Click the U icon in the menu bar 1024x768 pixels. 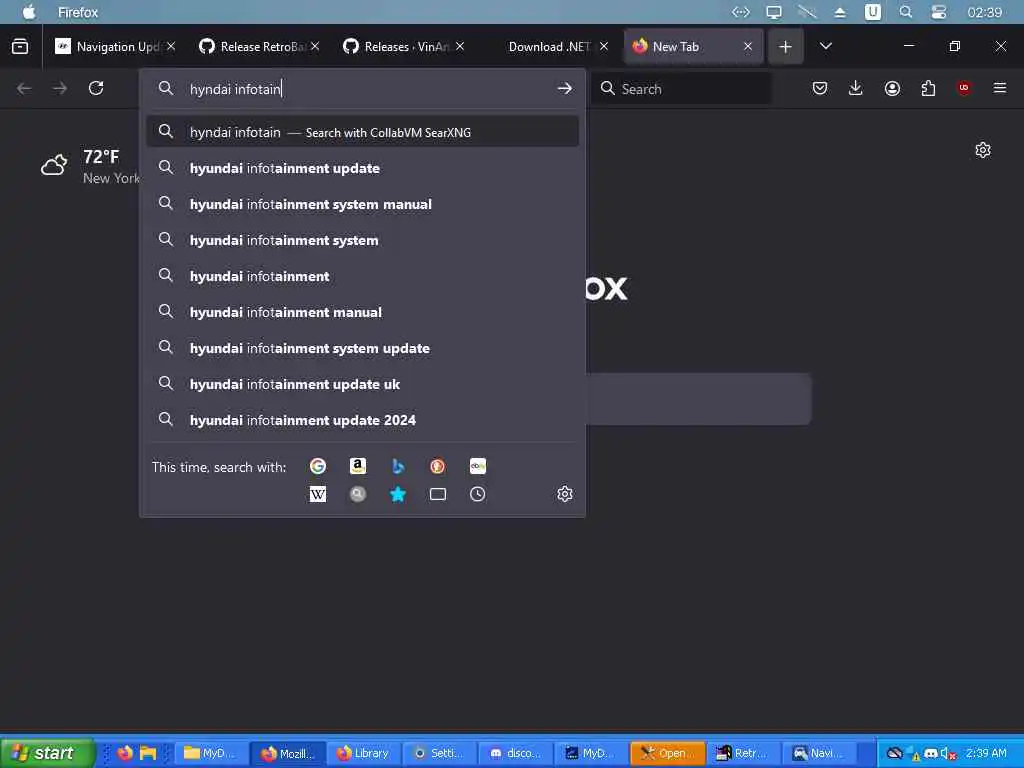872,12
